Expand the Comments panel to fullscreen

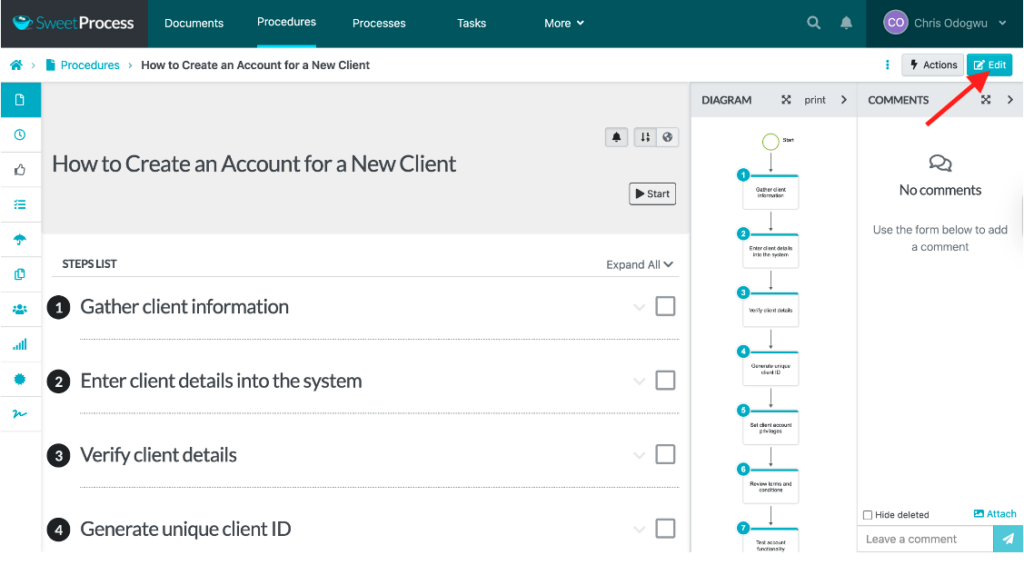coord(985,100)
